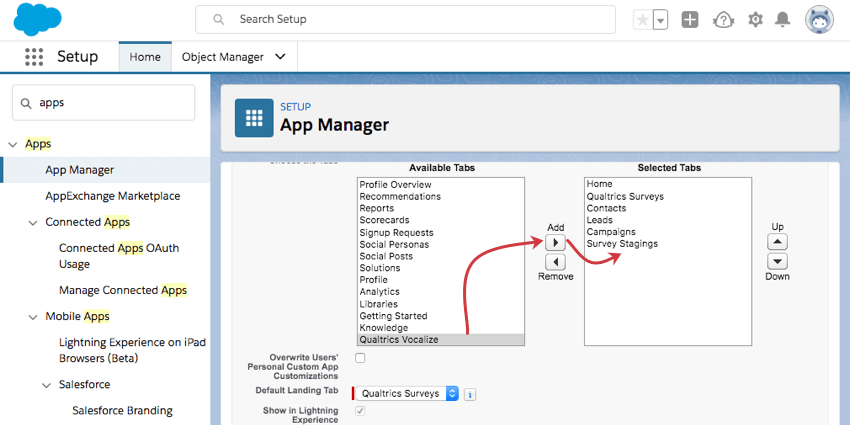Open the App Launcher grid icon
The width and height of the screenshot is (850, 425).
click(34, 57)
